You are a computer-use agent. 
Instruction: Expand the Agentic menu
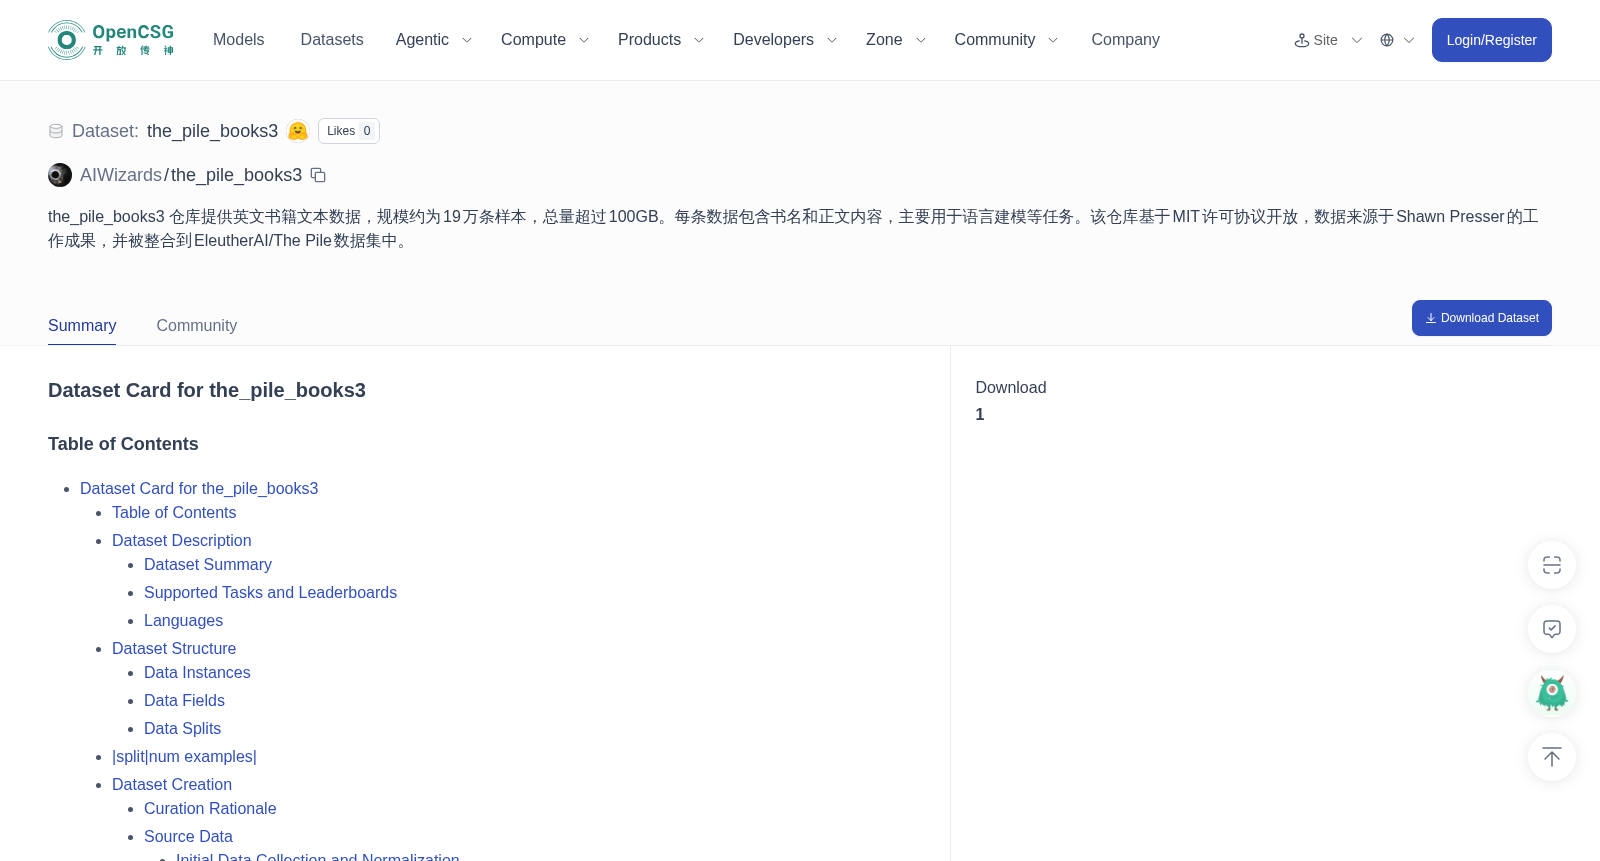[434, 40]
